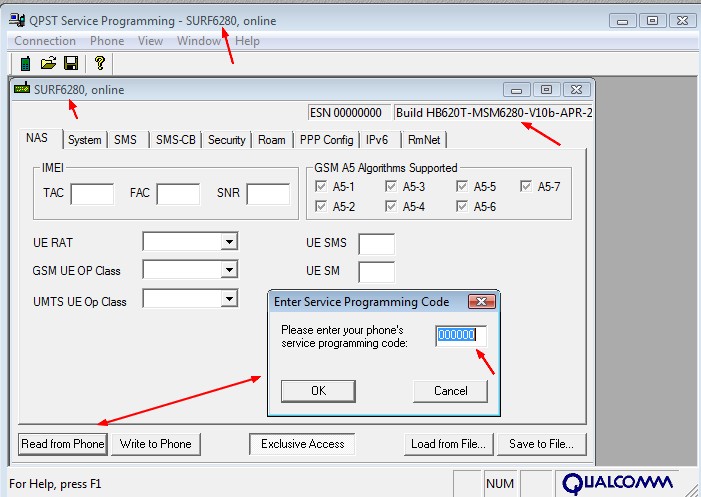Open the Help menu
The image size is (701, 497).
coord(247,41)
